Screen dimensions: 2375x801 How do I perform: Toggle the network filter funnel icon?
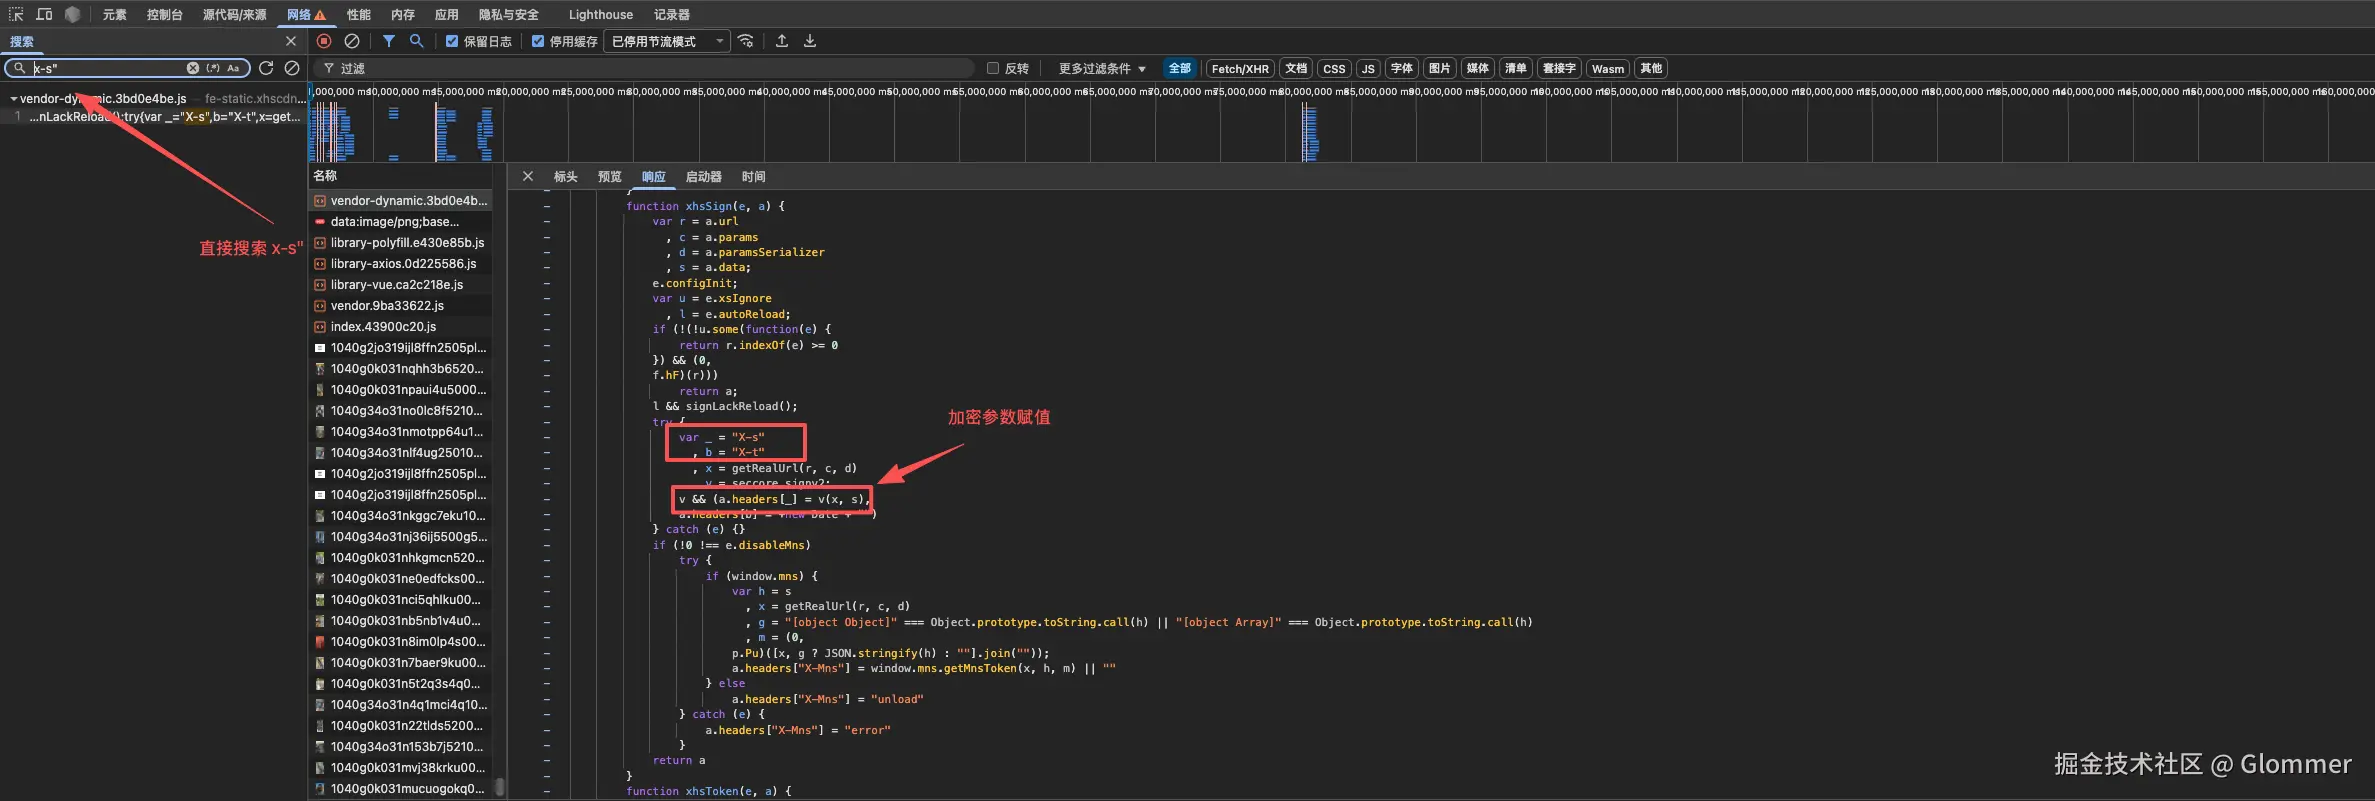(389, 41)
